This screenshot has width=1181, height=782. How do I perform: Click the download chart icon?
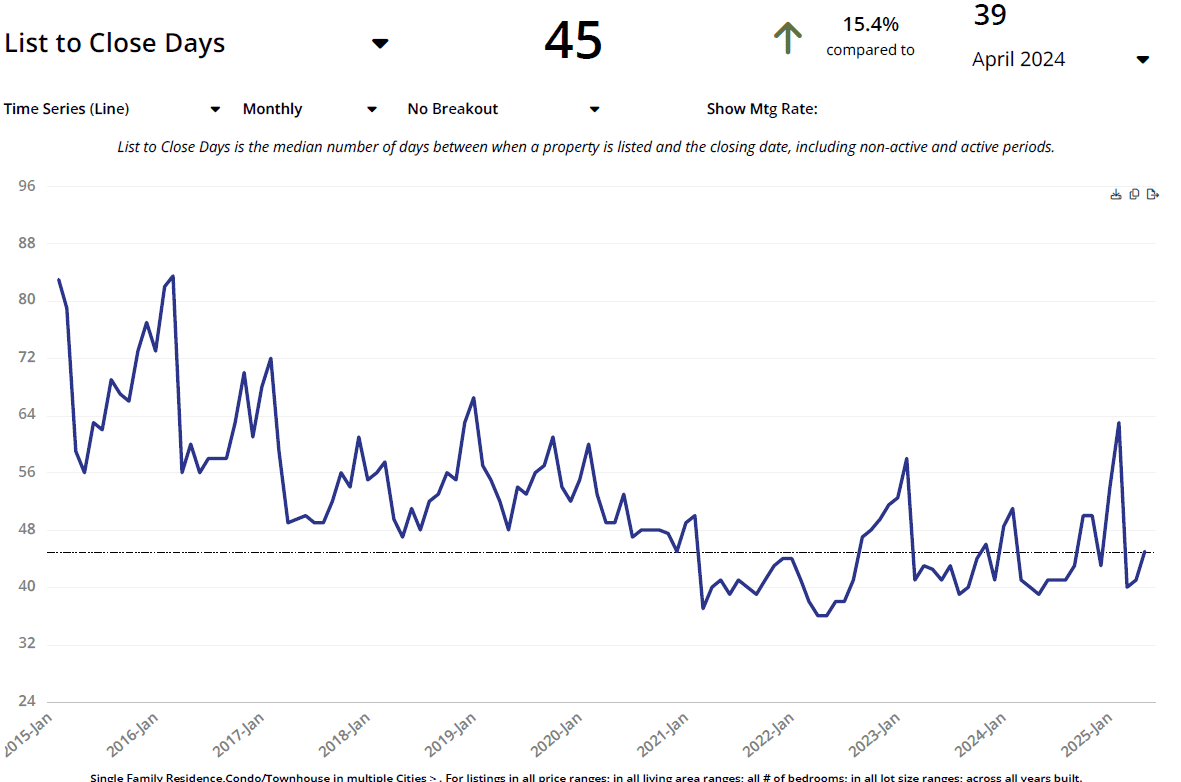pyautogui.click(x=1116, y=194)
